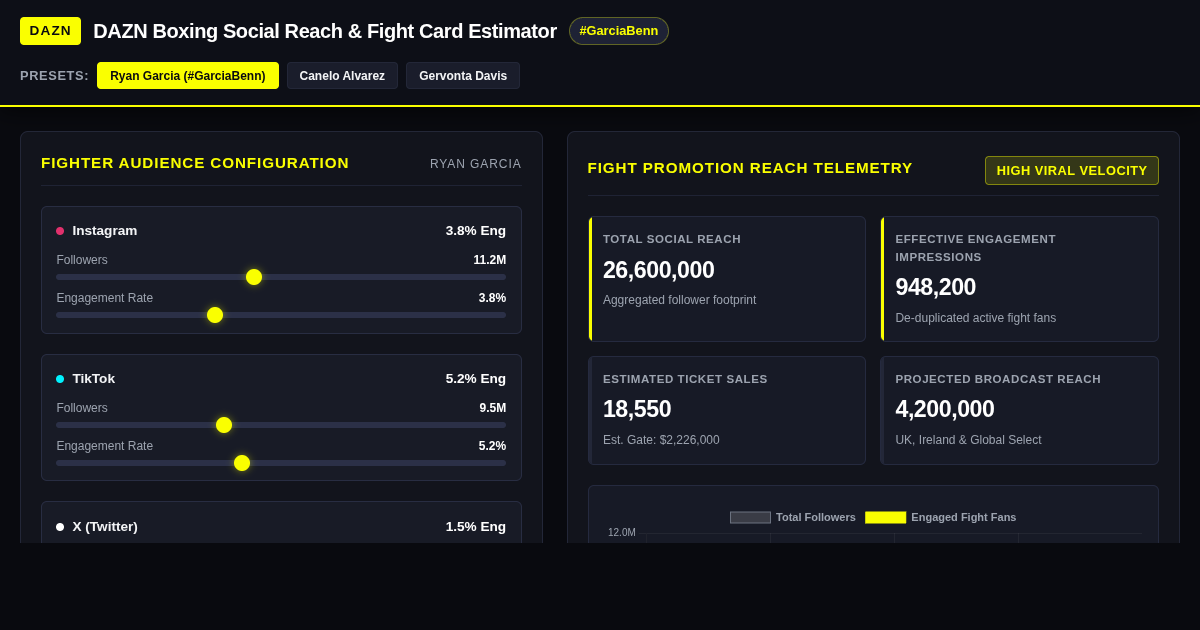Select the Ryan Garcia (#GarciaBenn) preset
The image size is (1200, 630).
coord(188,76)
